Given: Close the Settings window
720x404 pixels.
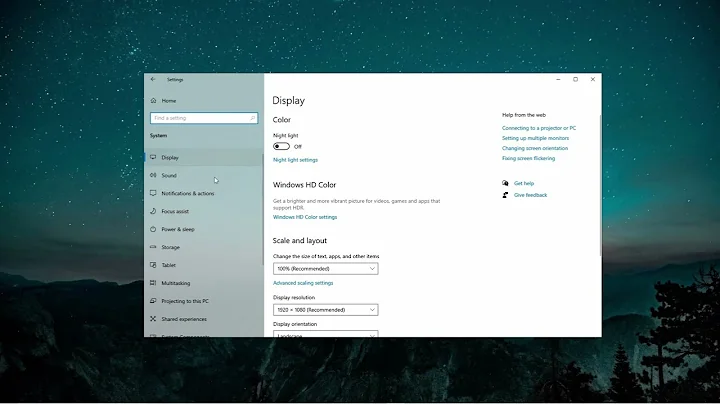Looking at the screenshot, I should pos(593,79).
